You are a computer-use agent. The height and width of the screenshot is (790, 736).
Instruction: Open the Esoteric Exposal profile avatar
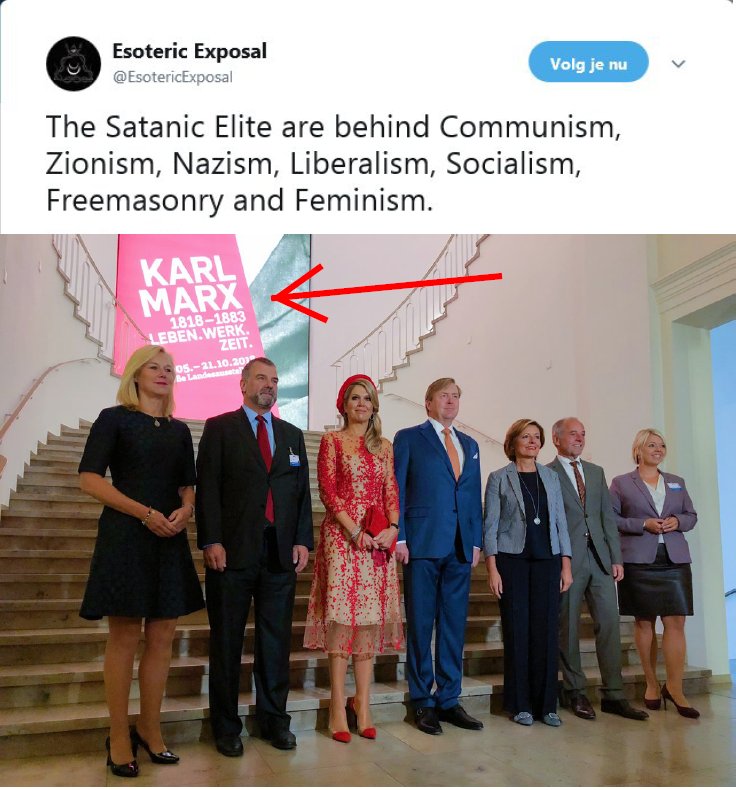pos(74,63)
